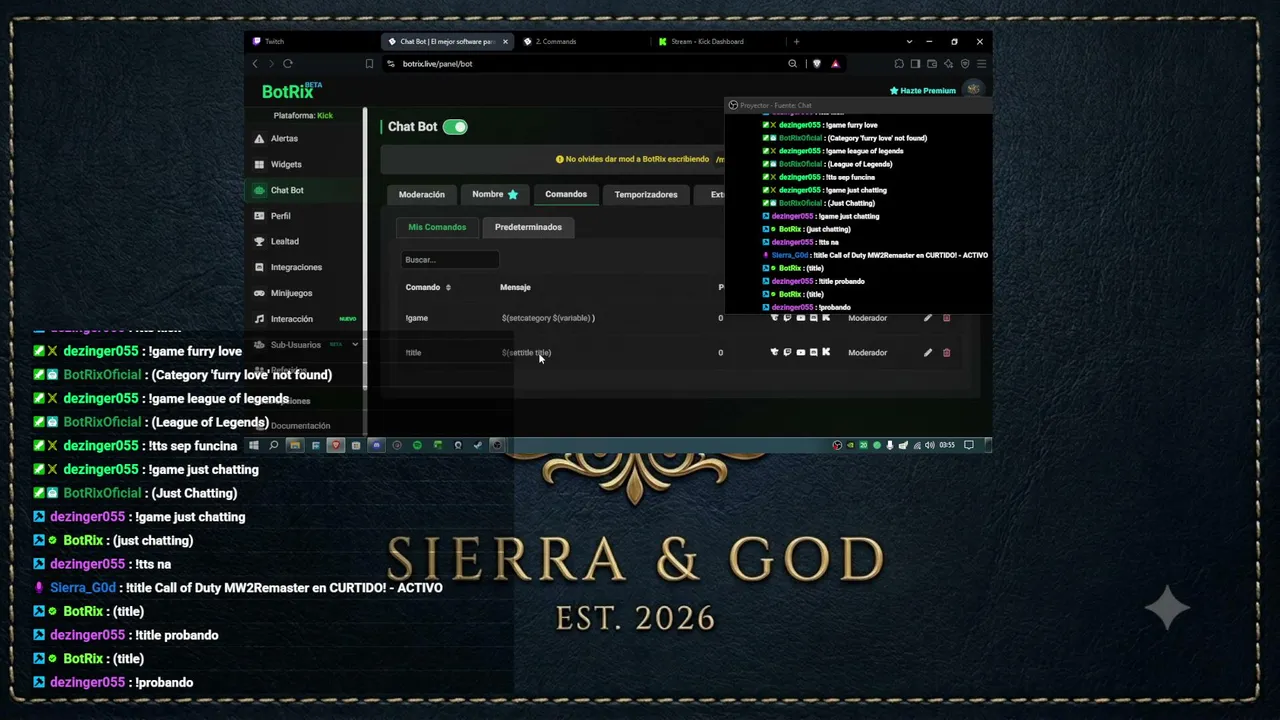Close the Chat Bot browser tab
This screenshot has height=720, width=1280.
[x=505, y=42]
